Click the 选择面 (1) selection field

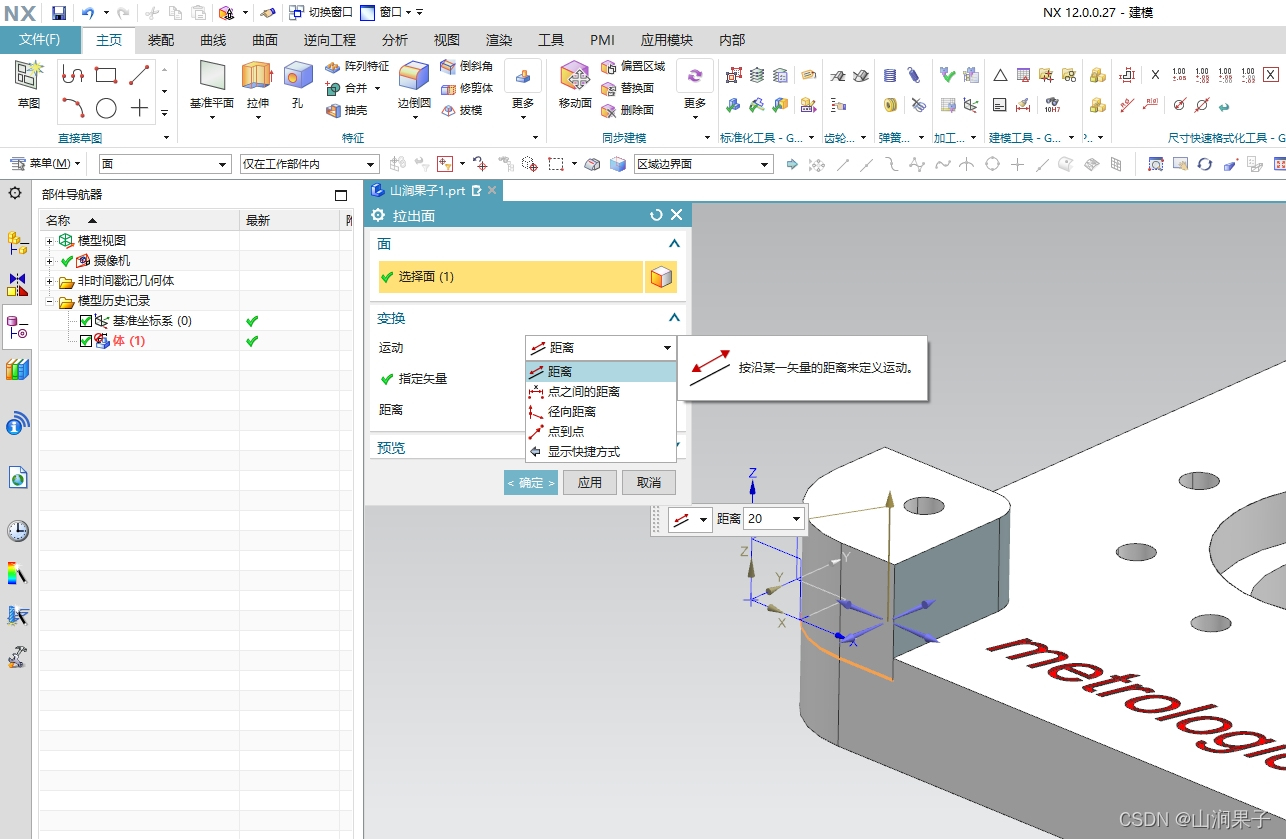tap(510, 277)
